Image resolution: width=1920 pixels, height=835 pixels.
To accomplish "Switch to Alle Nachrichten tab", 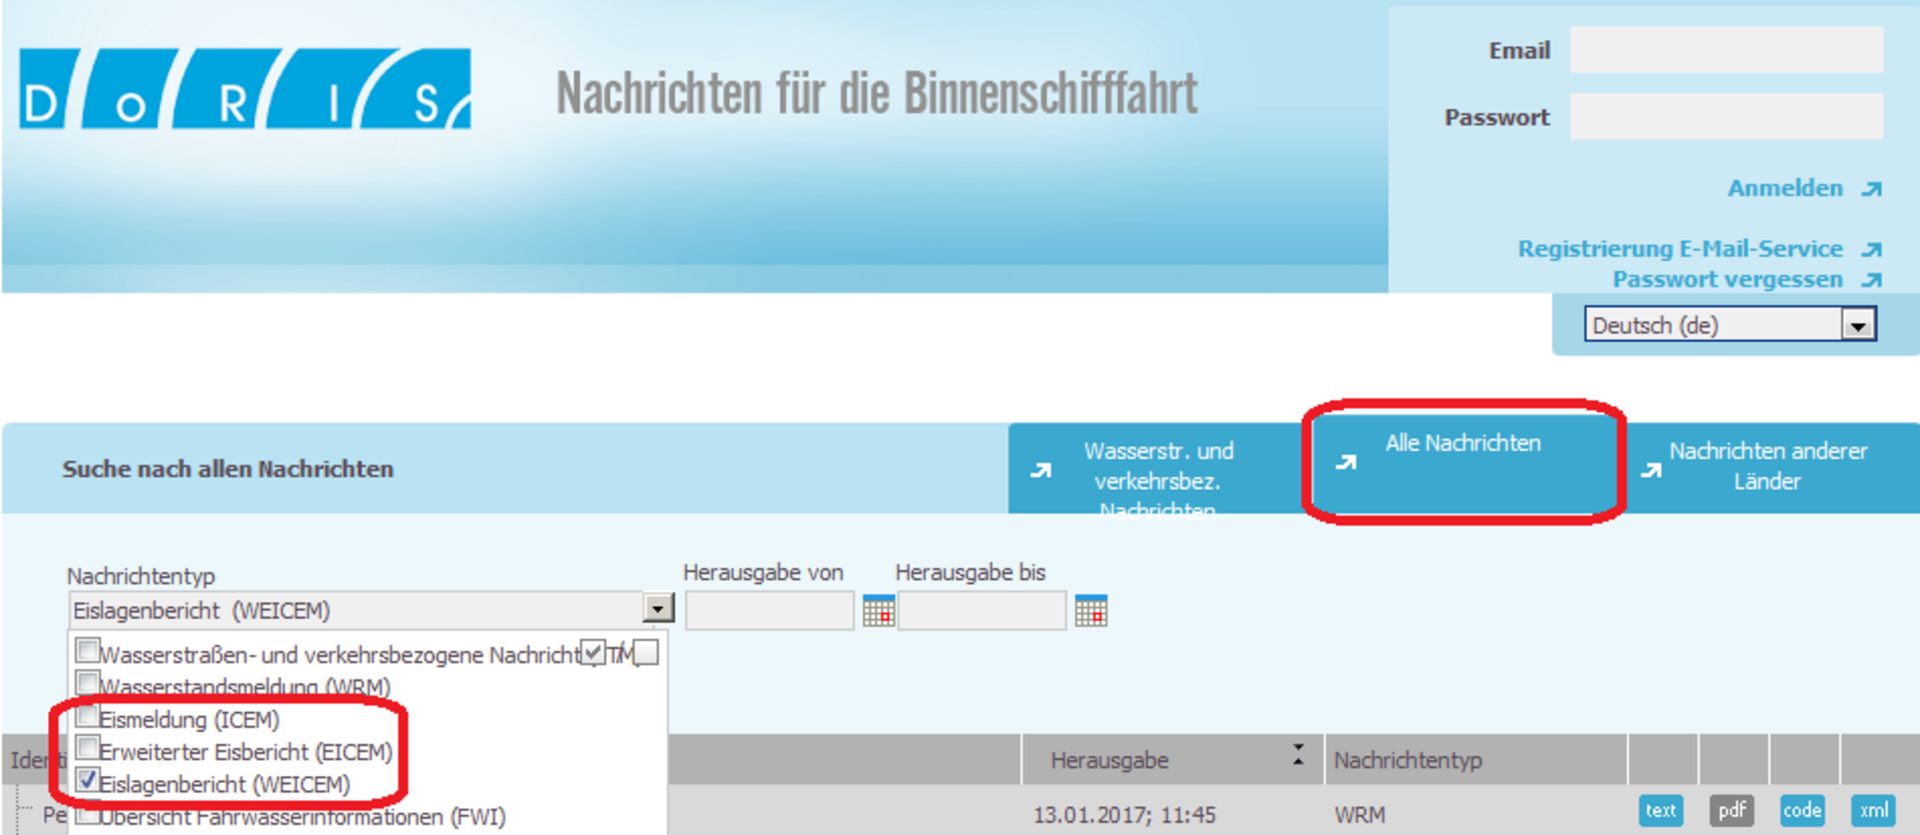I will coord(1463,462).
